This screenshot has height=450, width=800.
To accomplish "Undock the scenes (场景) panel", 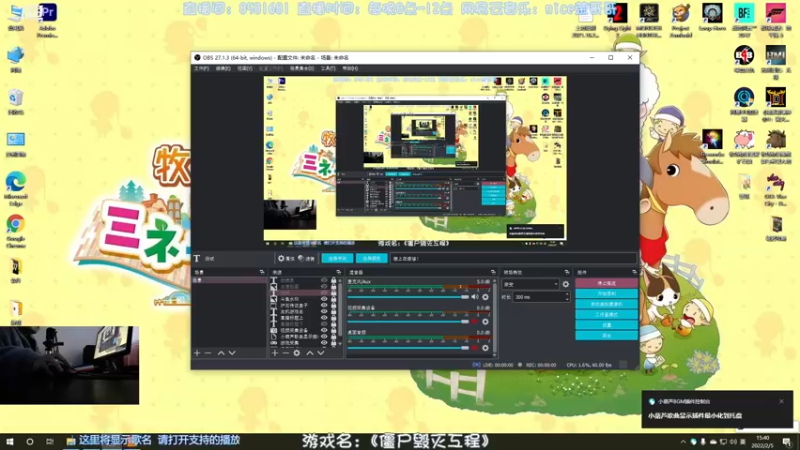I will 262,272.
